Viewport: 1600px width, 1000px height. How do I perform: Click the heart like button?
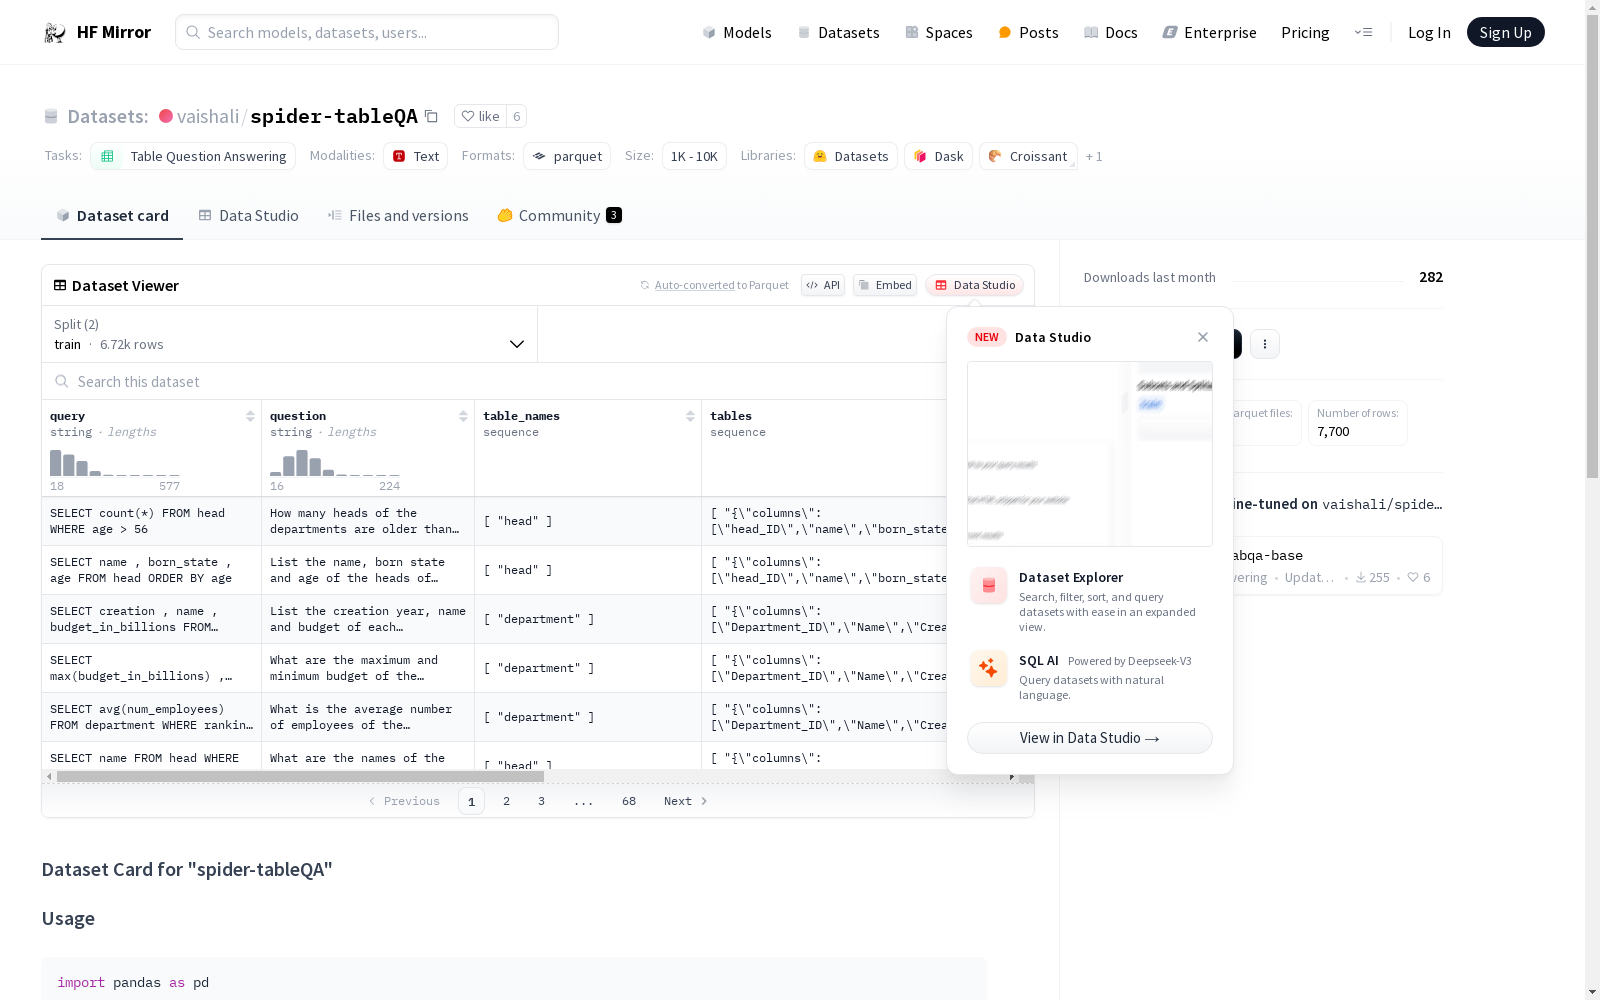click(480, 116)
